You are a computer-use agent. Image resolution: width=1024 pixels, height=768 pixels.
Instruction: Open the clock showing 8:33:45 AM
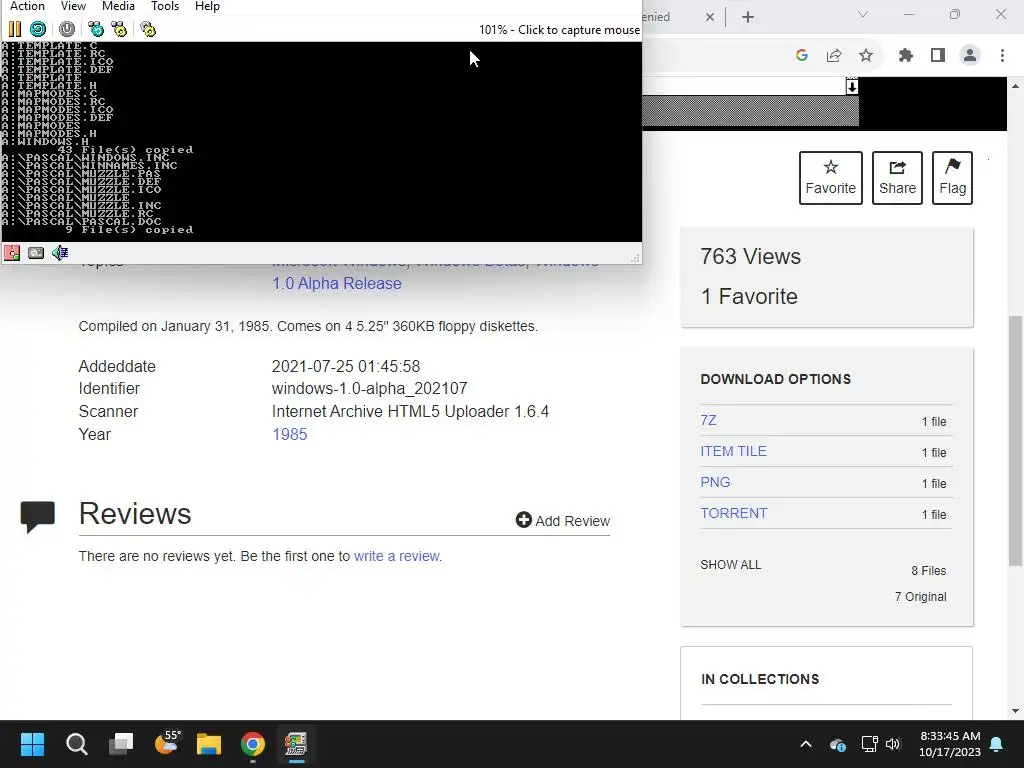coord(950,744)
